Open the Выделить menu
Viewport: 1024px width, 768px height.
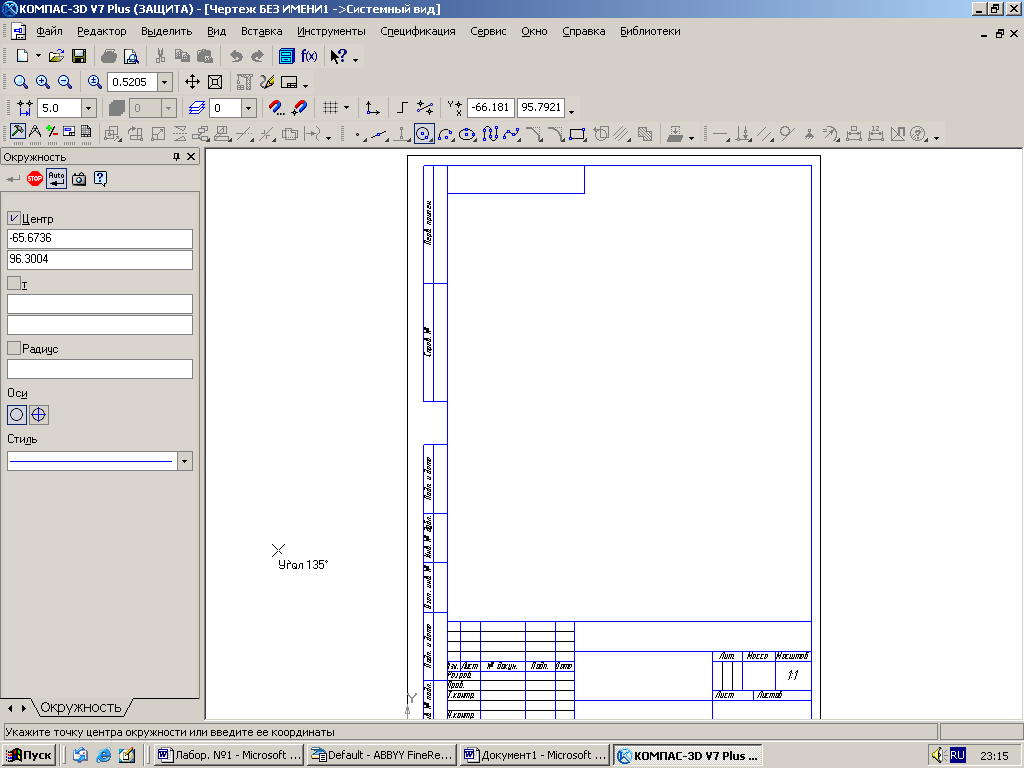coord(167,31)
